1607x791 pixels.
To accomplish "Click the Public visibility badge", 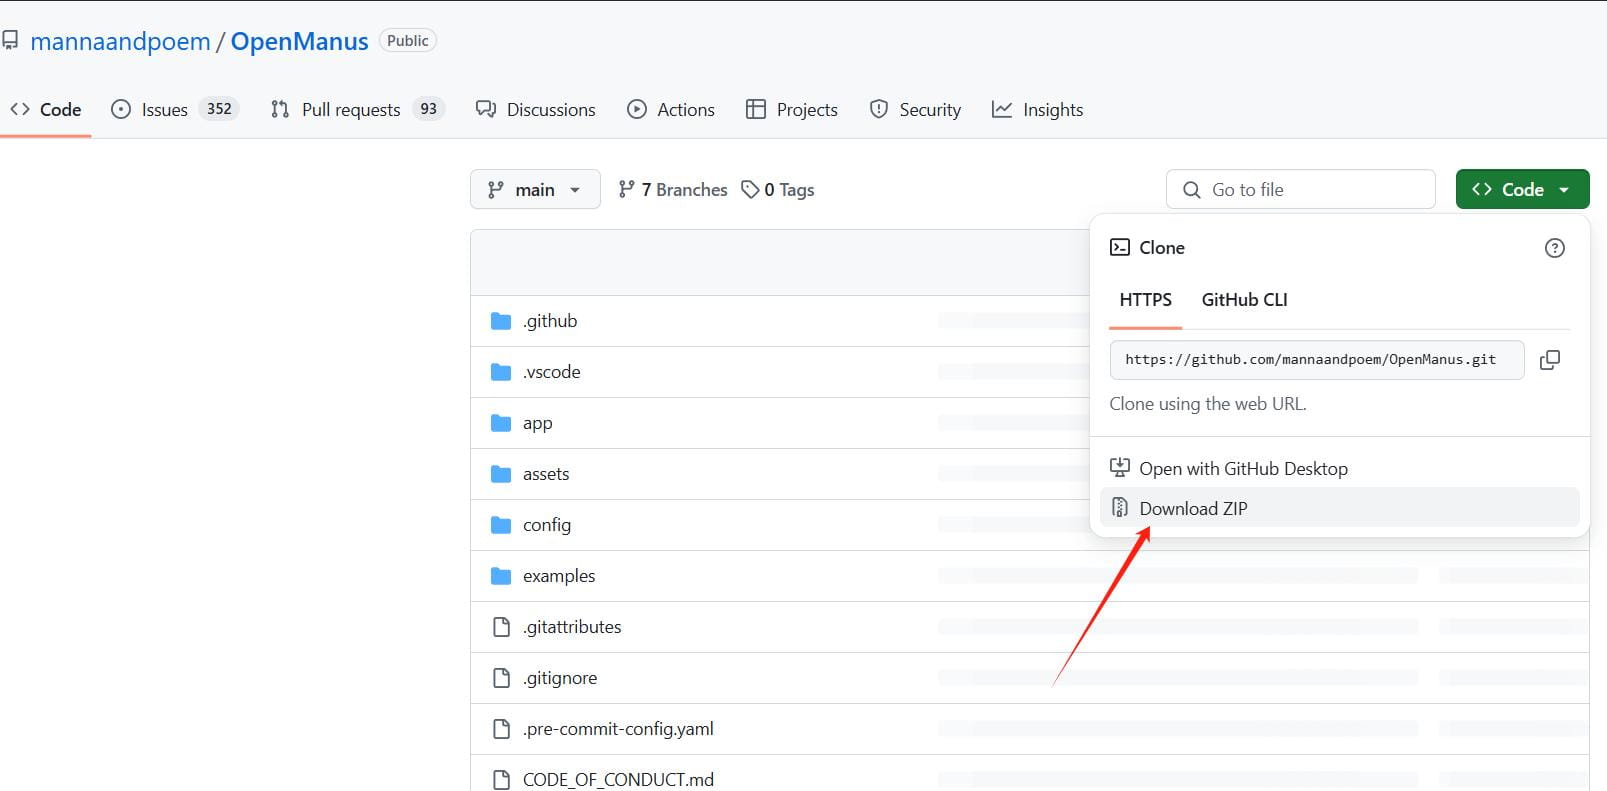I will pos(407,41).
